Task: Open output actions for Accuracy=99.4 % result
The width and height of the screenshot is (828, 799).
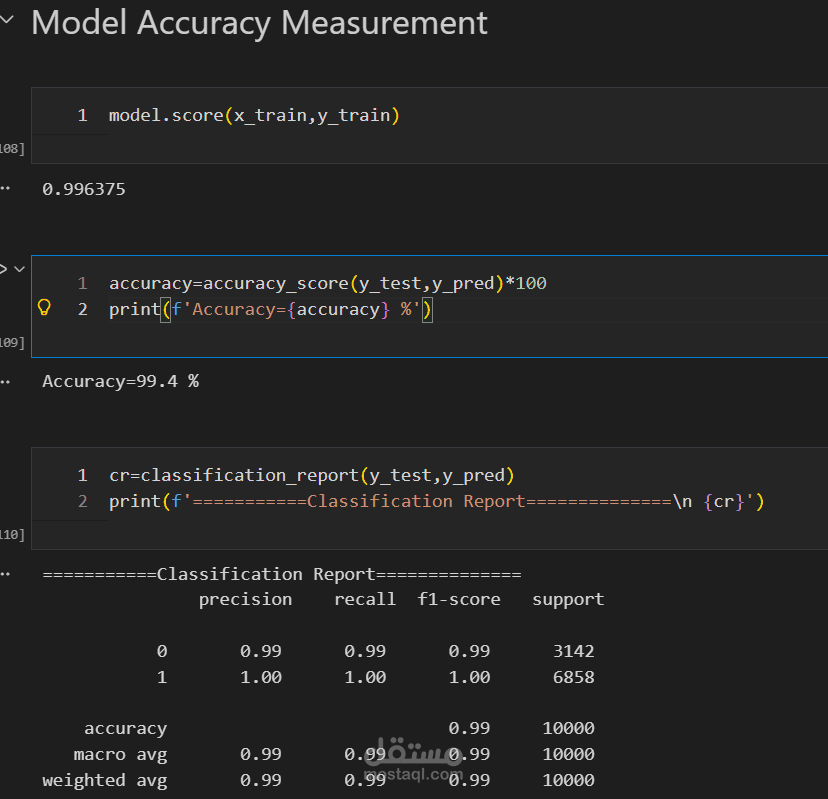Action: pos(6,381)
